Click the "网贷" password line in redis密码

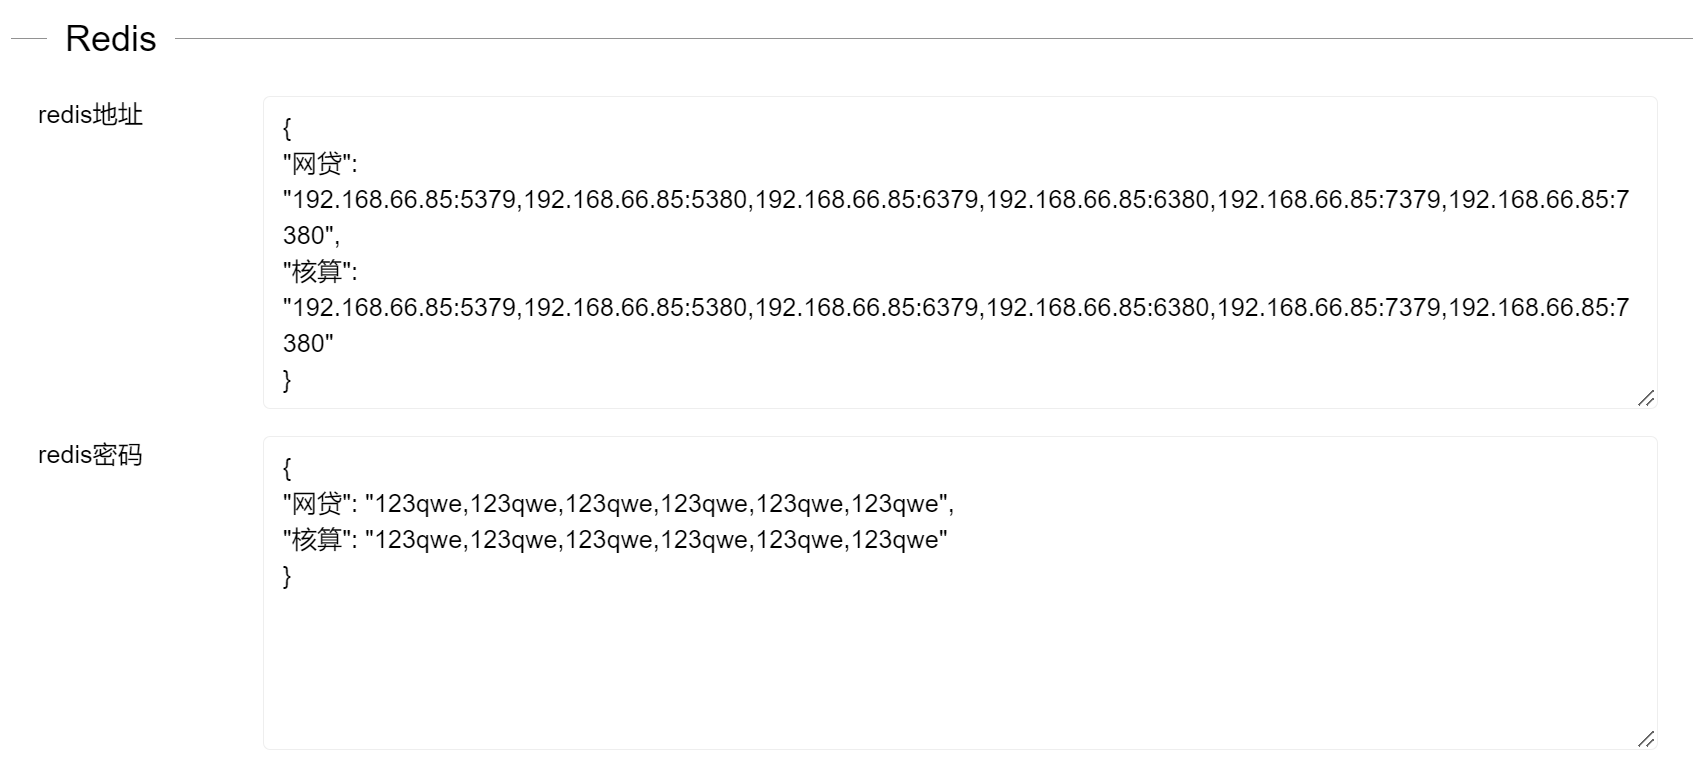pyautogui.click(x=619, y=503)
